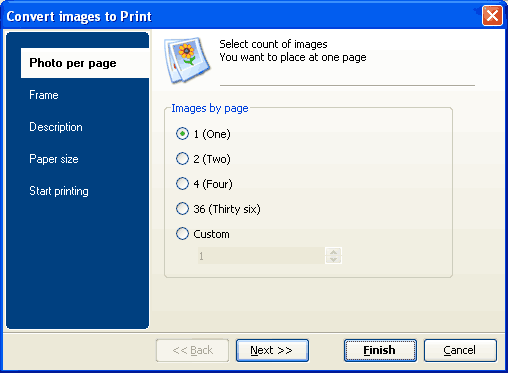Screen dimensions: 508x373
Task: Click the sunflower photo wizard icon
Action: click(187, 60)
